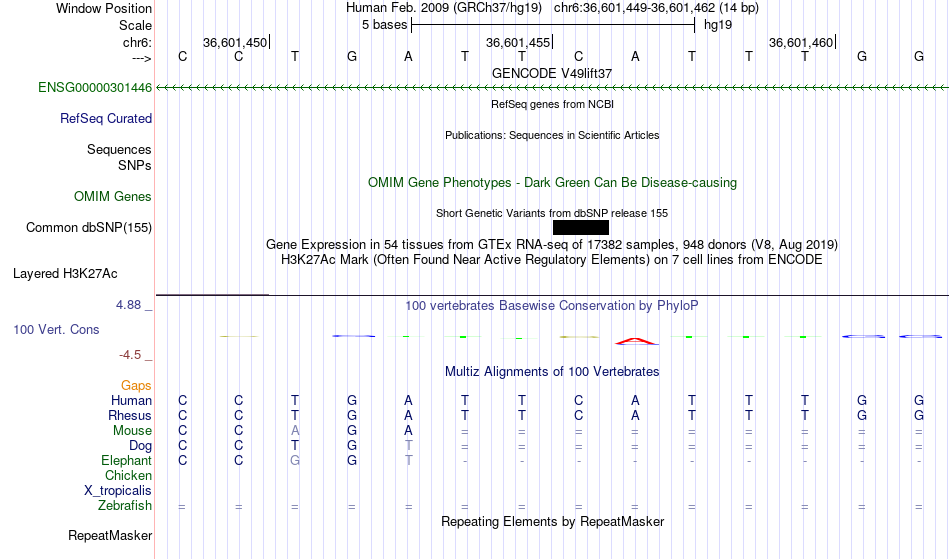The height and width of the screenshot is (559, 950).
Task: Click the 'RefSeq genes from NCBI' title
Action: coord(552,104)
